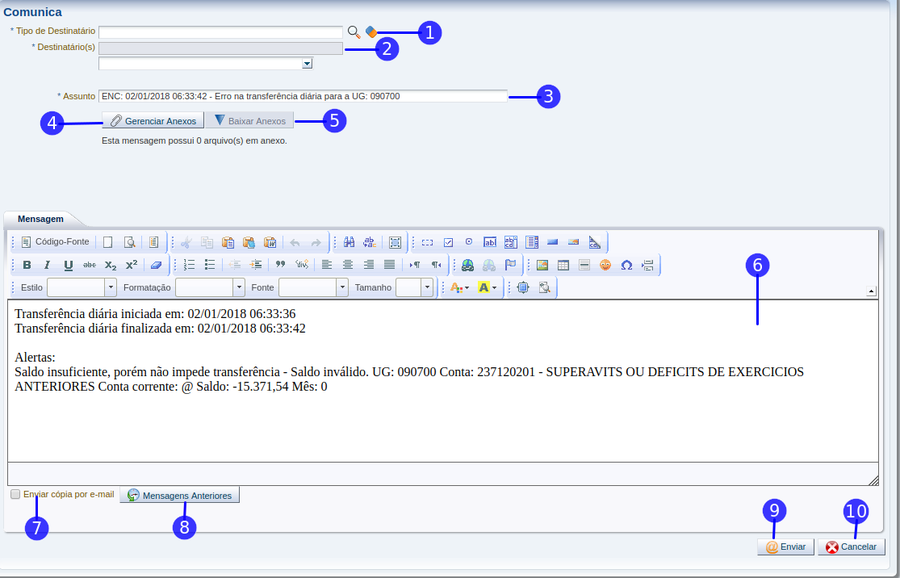Click the magnifier search icon for Tipo de Destinatário
The height and width of the screenshot is (578, 900).
point(353,32)
